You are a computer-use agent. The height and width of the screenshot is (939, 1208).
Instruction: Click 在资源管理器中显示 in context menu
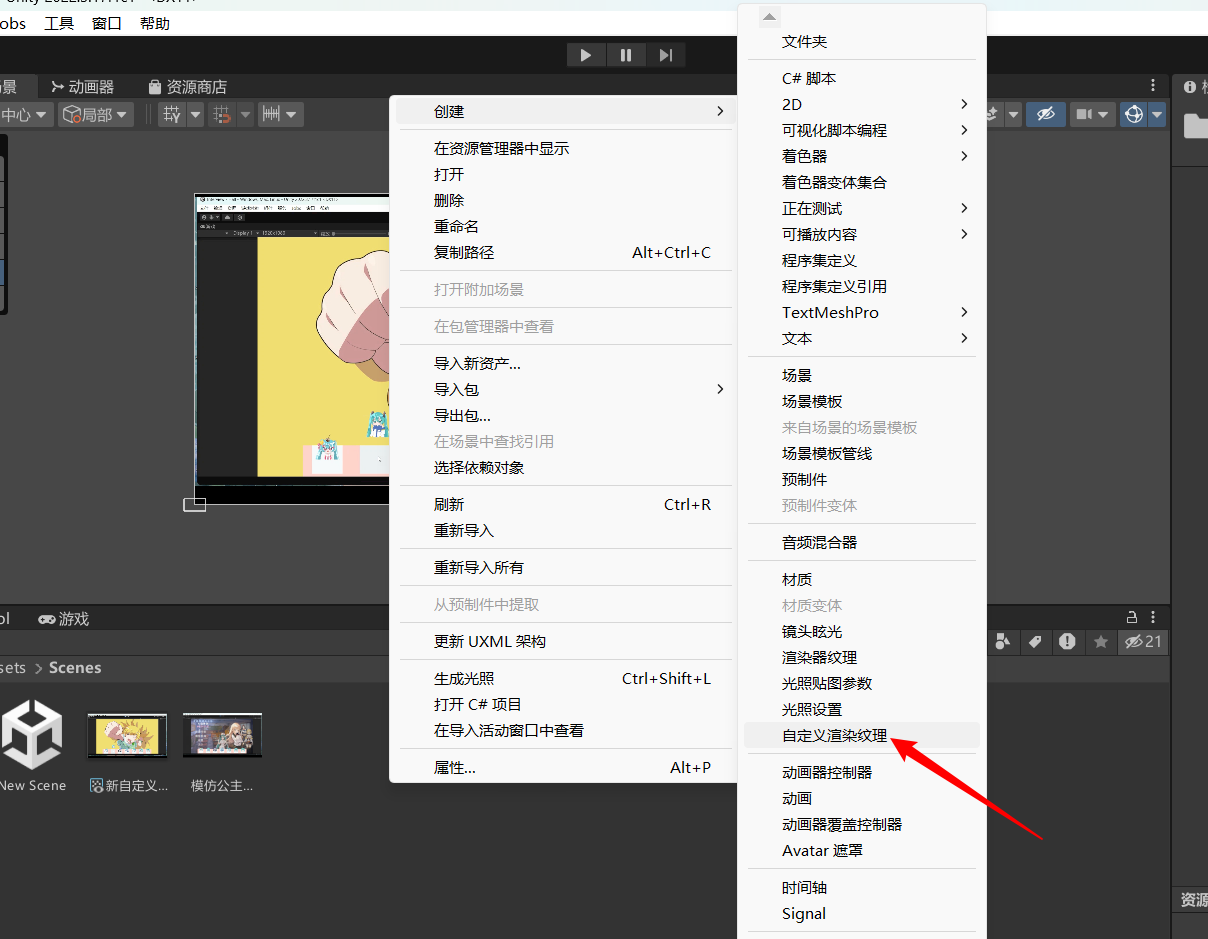[x=566, y=148]
